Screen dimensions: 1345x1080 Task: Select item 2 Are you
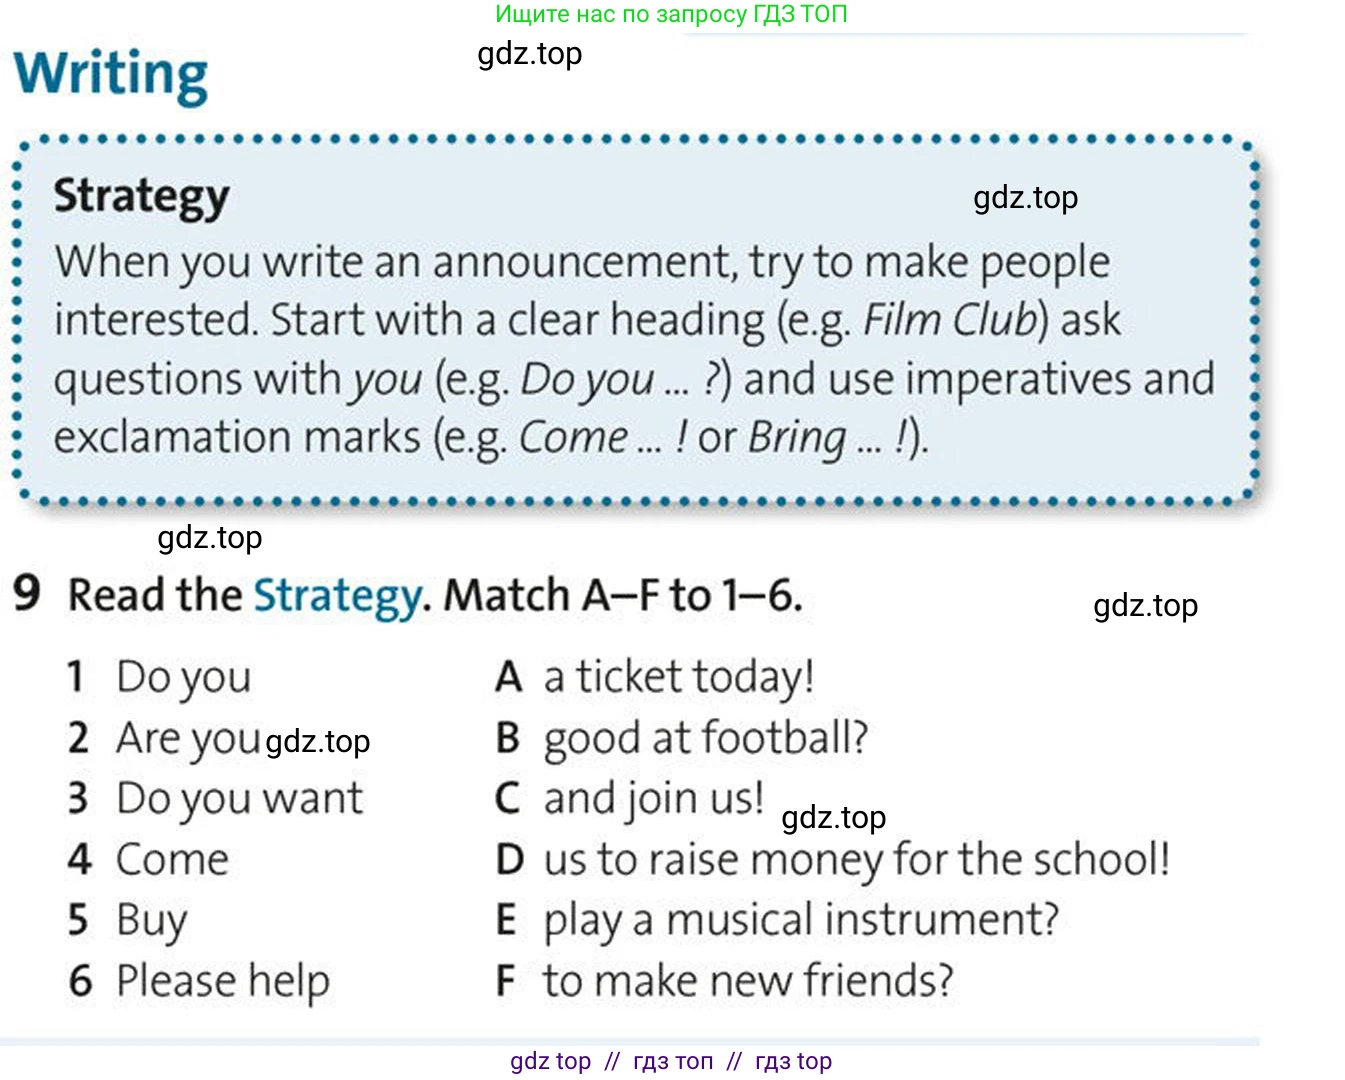coord(164,739)
